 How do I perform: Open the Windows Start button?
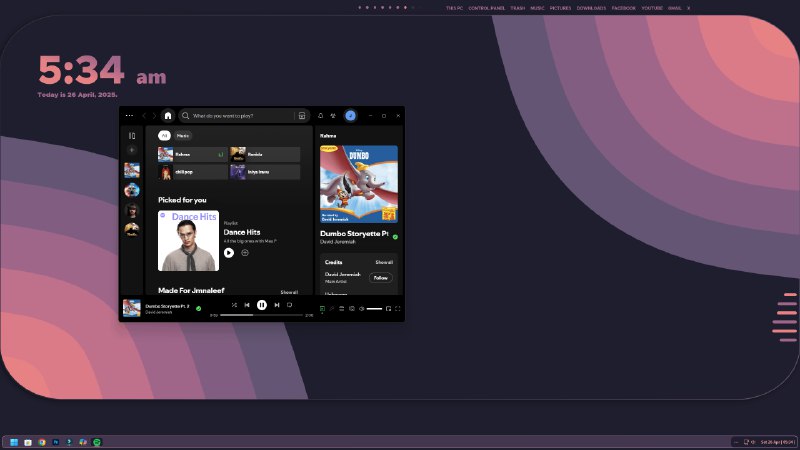(x=14, y=442)
